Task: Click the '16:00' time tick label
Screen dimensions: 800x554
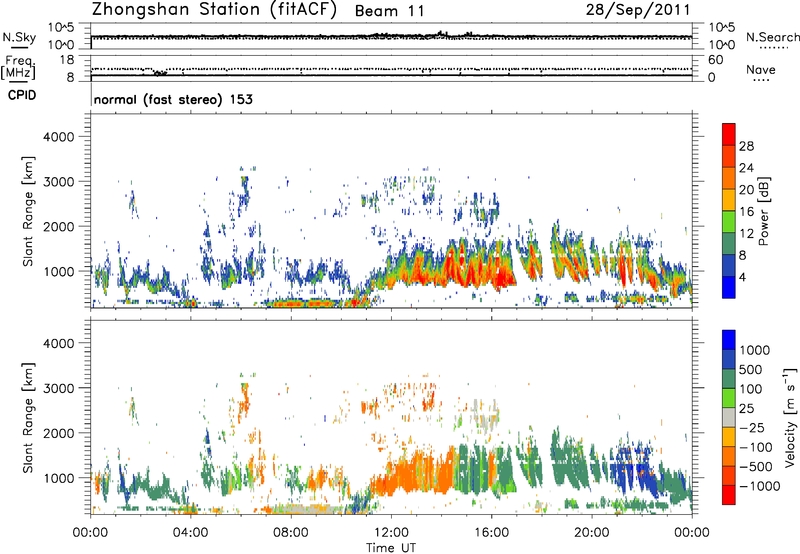Action: [x=491, y=533]
